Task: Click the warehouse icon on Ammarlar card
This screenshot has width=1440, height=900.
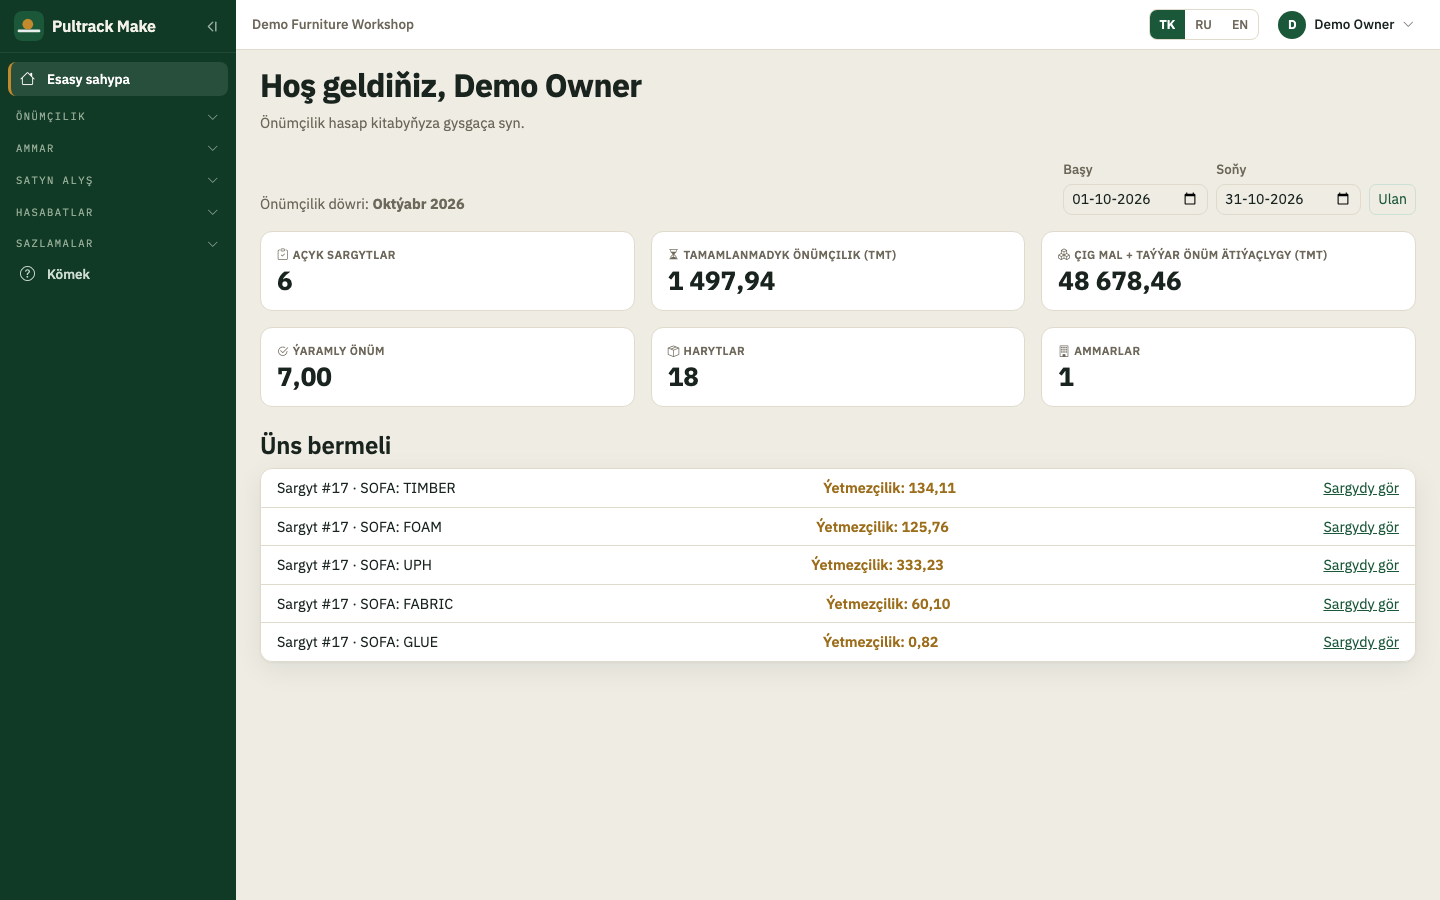Action: (x=1064, y=351)
